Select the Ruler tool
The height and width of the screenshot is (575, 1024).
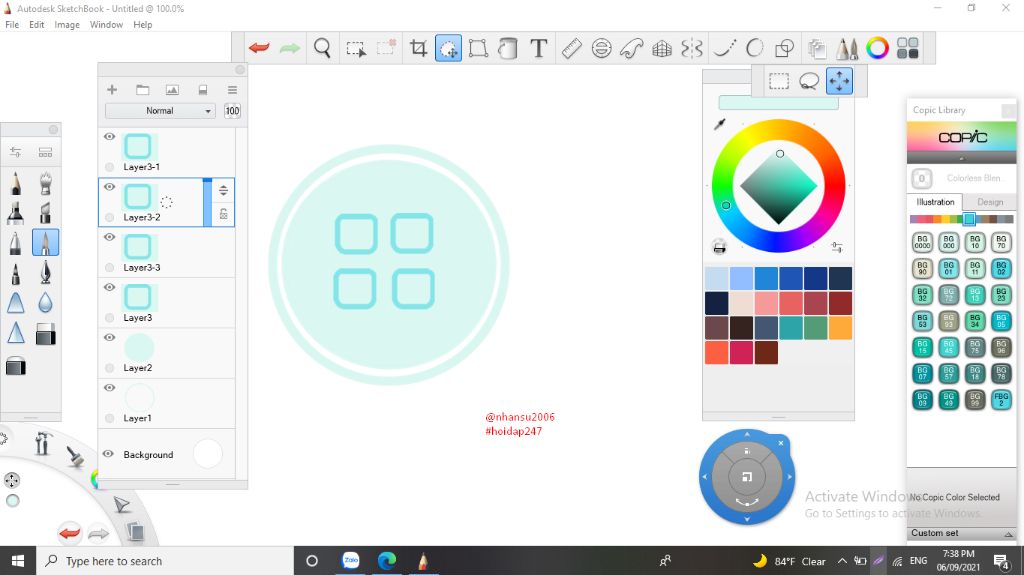pyautogui.click(x=571, y=48)
